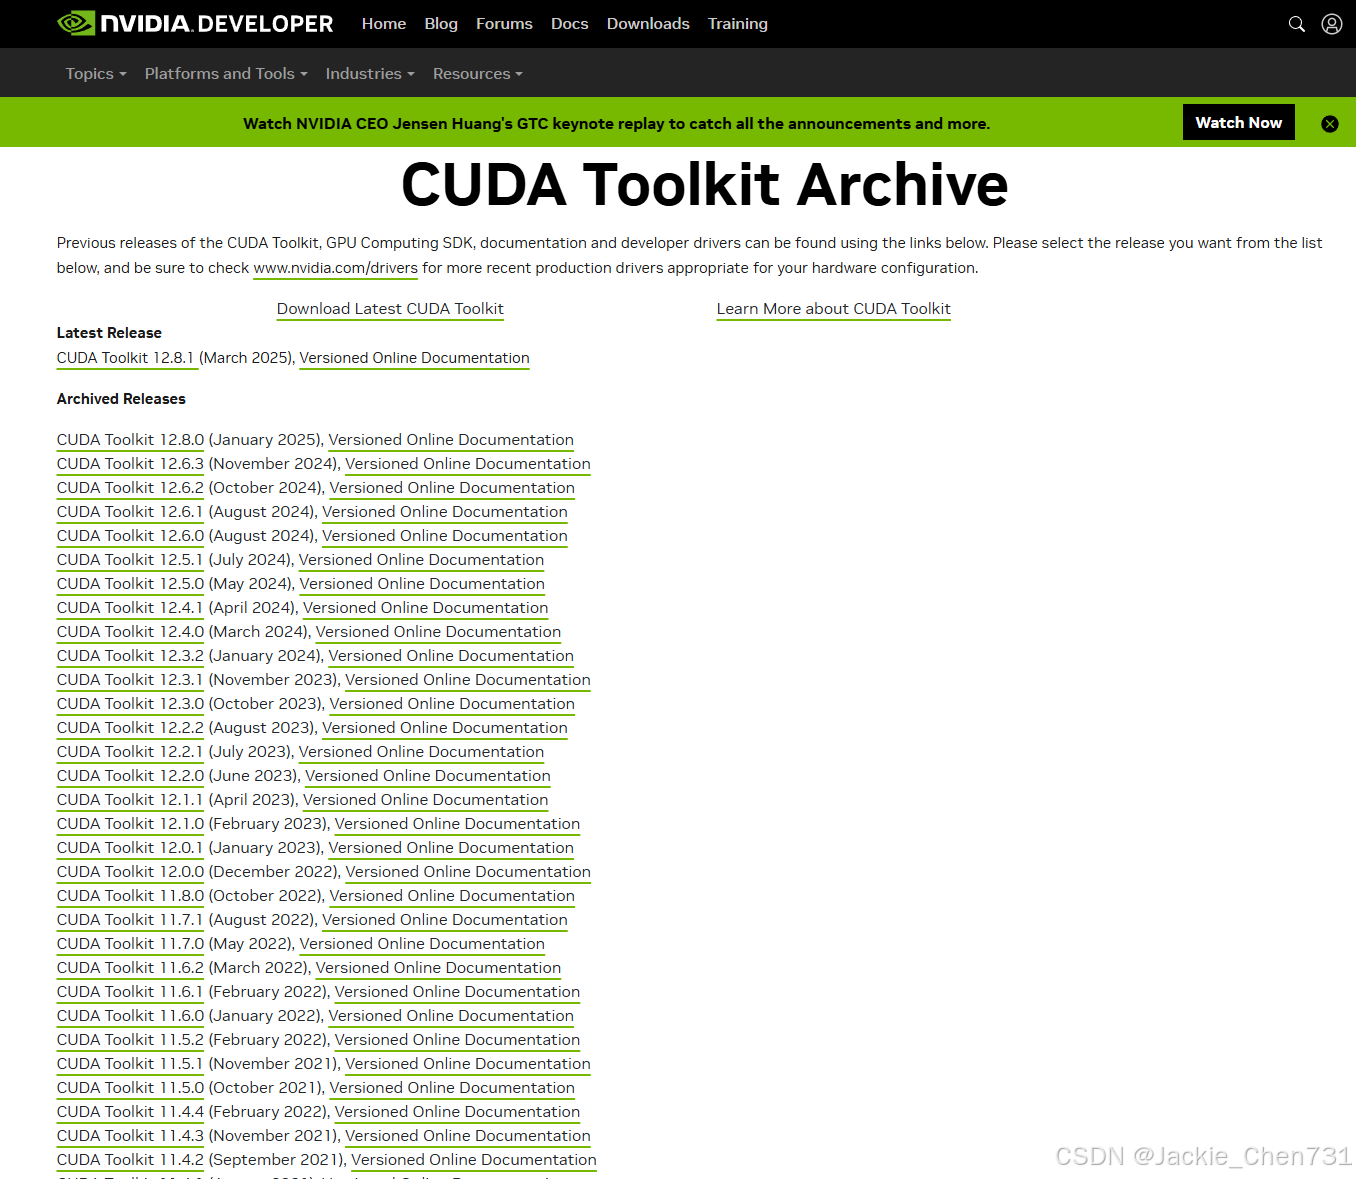View CUDA Toolkit 11.8.0 archived release
The height and width of the screenshot is (1179, 1356).
point(129,895)
